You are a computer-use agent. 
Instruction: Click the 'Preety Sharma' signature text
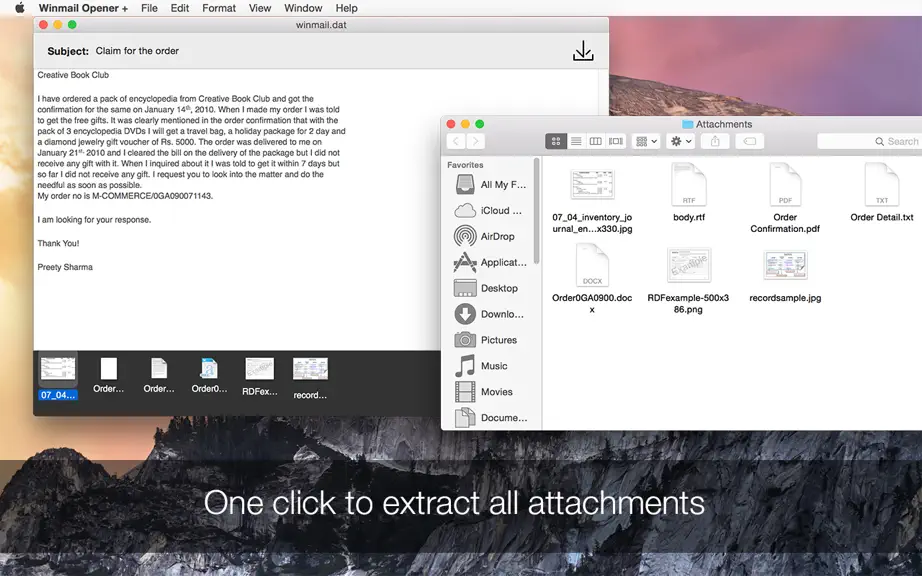click(x=65, y=267)
